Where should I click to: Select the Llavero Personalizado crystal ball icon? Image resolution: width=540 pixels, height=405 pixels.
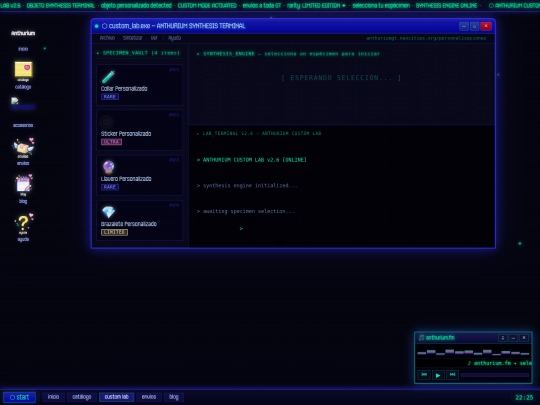click(108, 167)
